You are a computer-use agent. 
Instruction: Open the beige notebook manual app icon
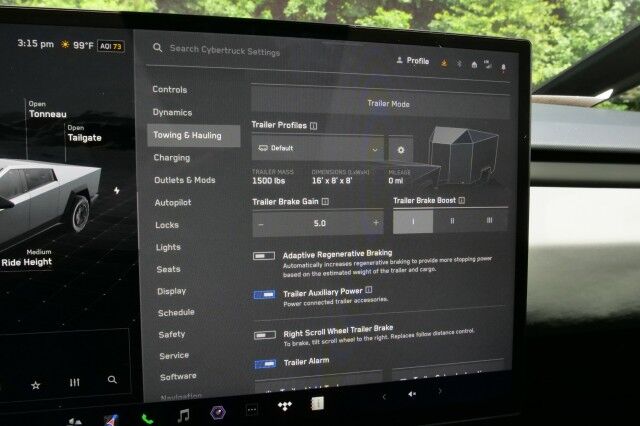(x=318, y=404)
